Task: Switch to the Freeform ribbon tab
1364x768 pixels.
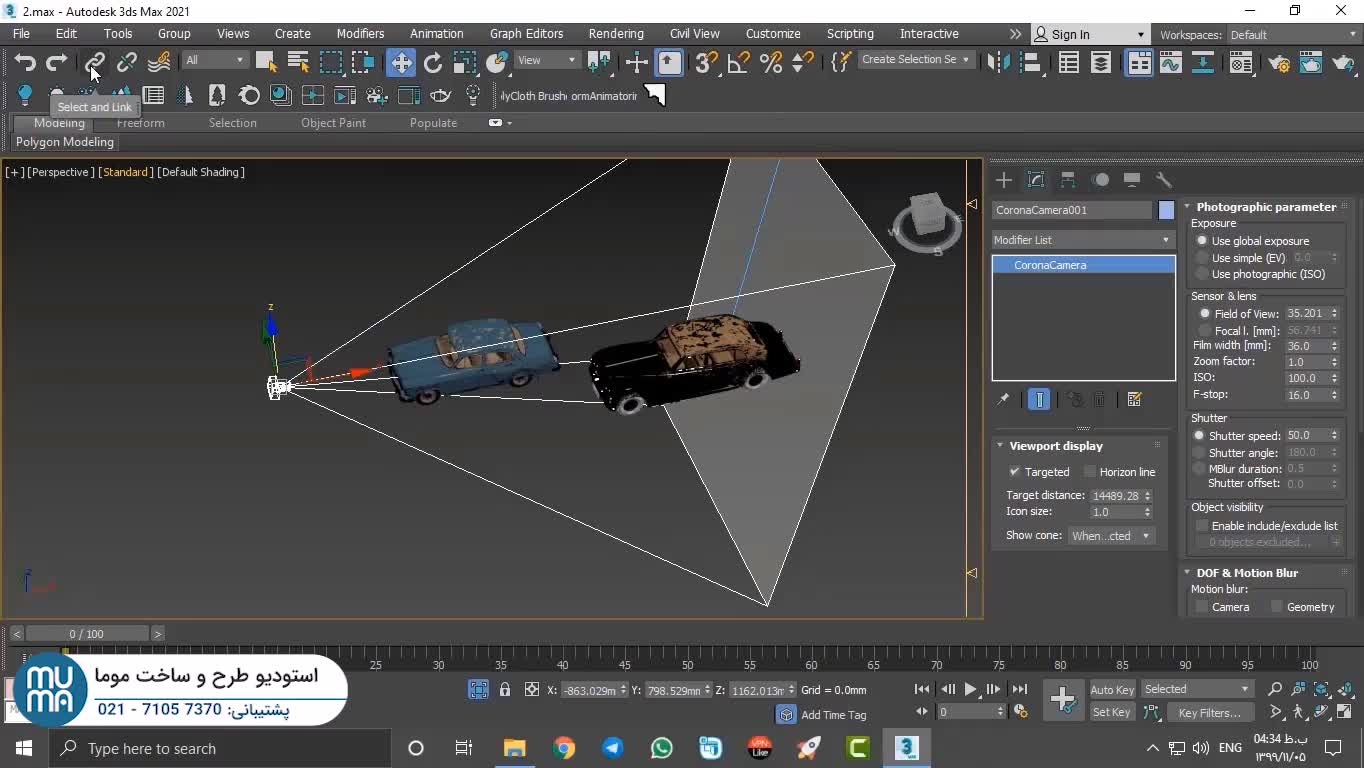Action: pyautogui.click(x=140, y=123)
